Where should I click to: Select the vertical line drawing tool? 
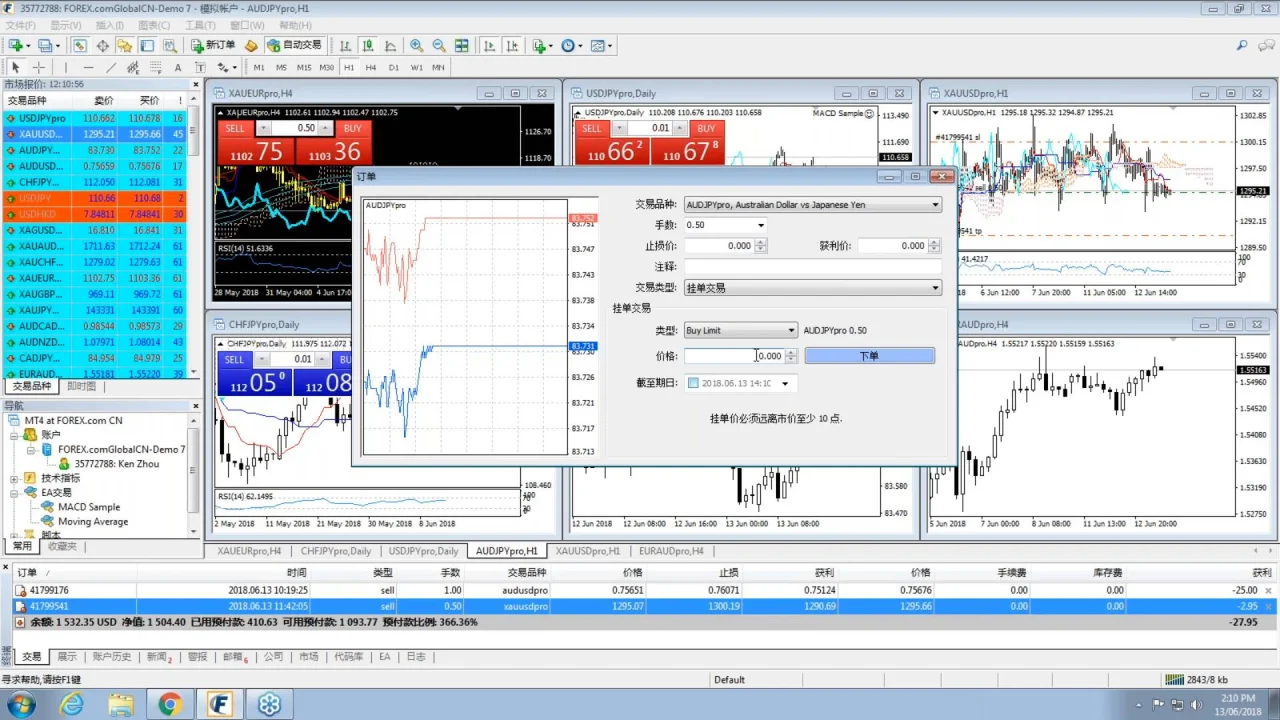click(66, 67)
